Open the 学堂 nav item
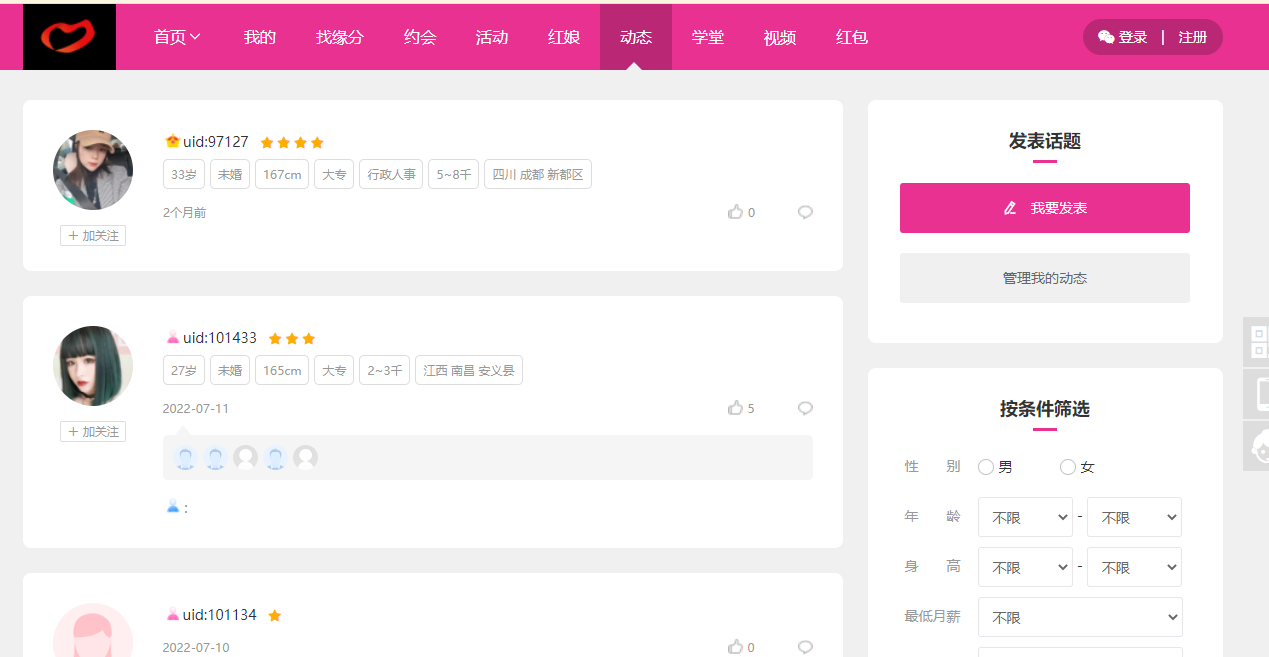1269x657 pixels. click(708, 37)
